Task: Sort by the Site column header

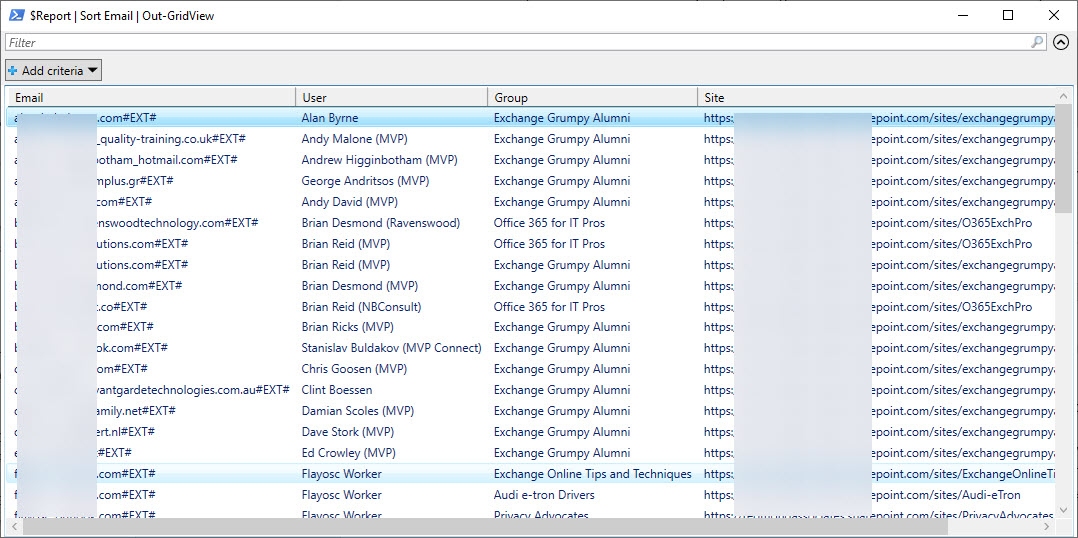Action: [870, 97]
